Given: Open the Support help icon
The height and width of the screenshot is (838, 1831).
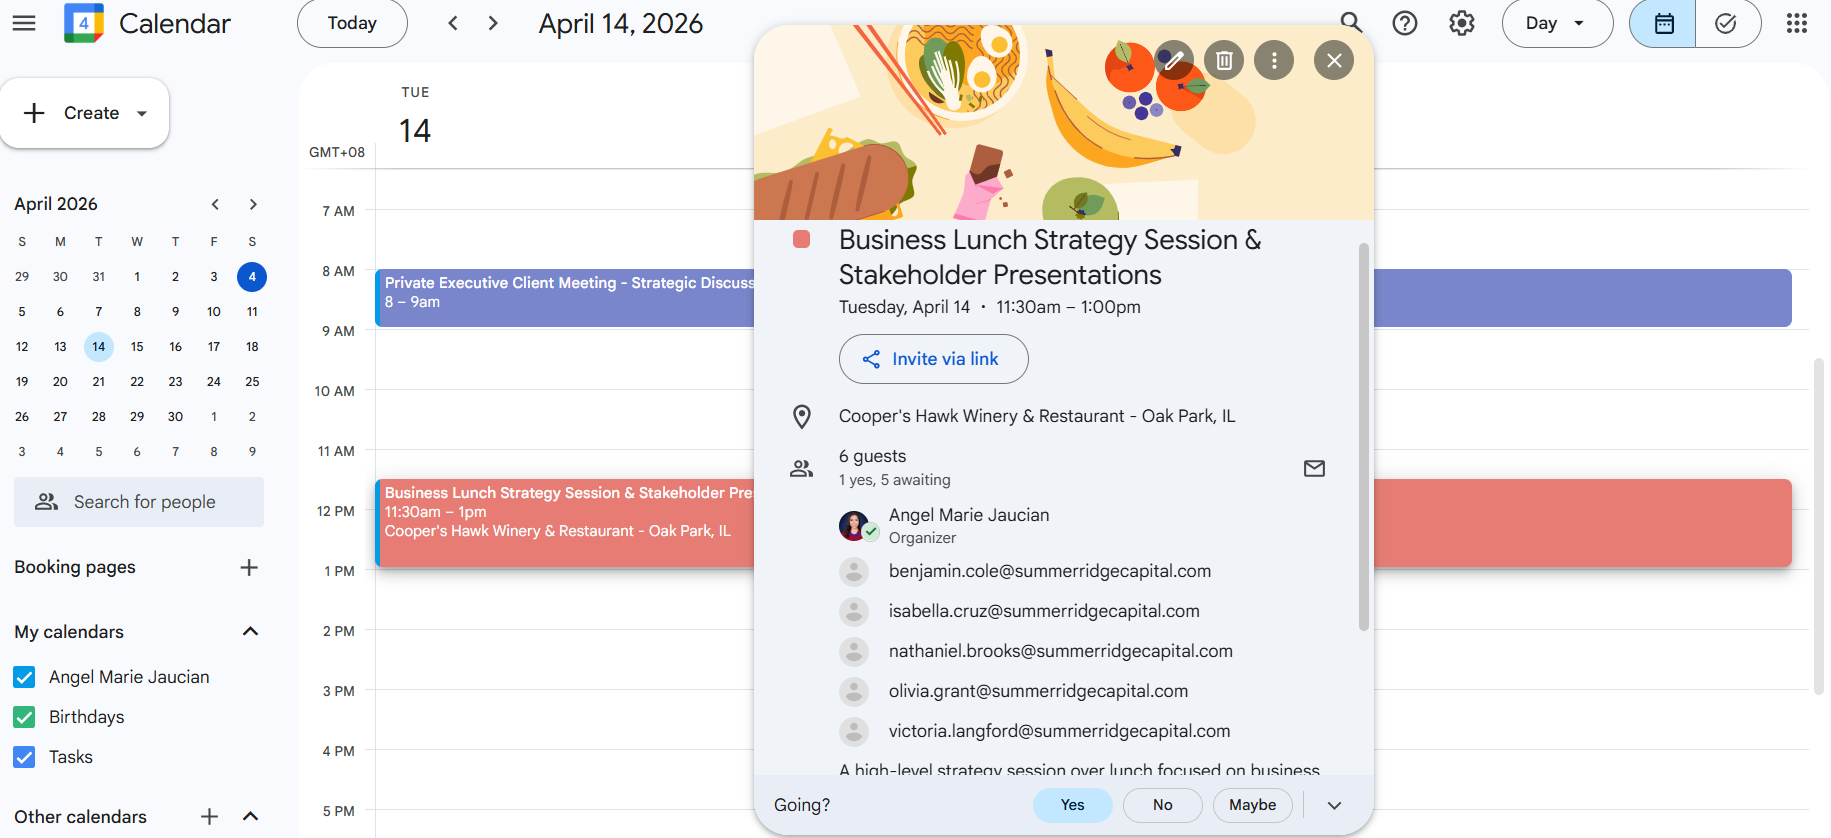Looking at the screenshot, I should click(x=1405, y=23).
